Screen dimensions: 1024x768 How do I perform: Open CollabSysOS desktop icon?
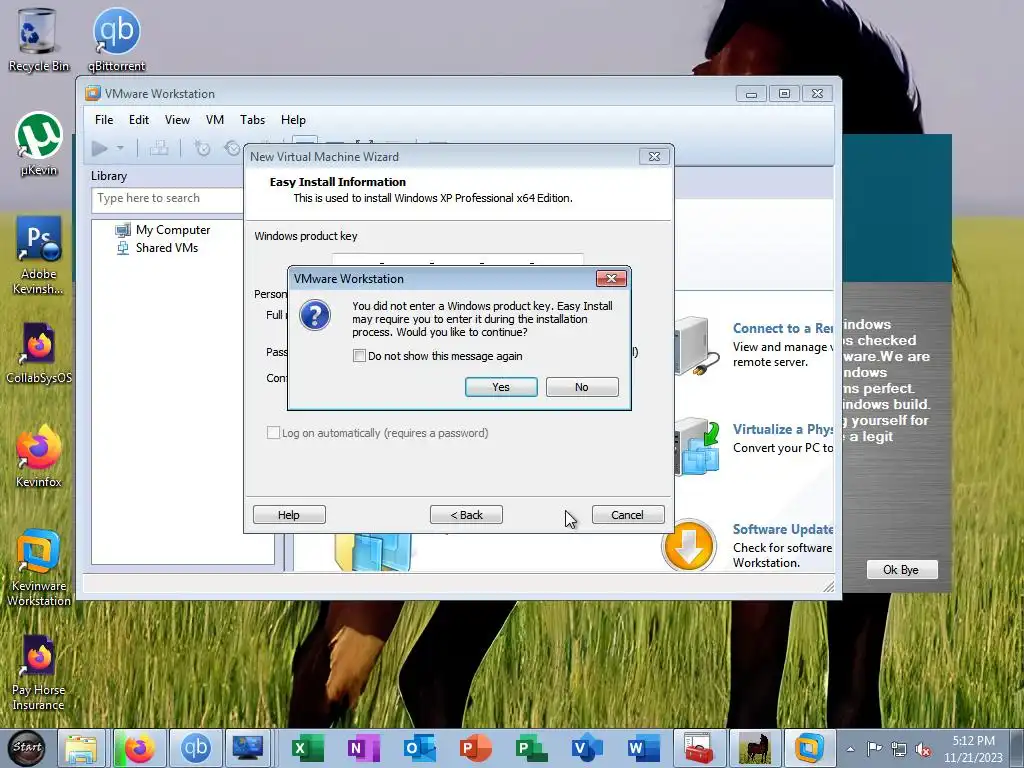tap(39, 353)
